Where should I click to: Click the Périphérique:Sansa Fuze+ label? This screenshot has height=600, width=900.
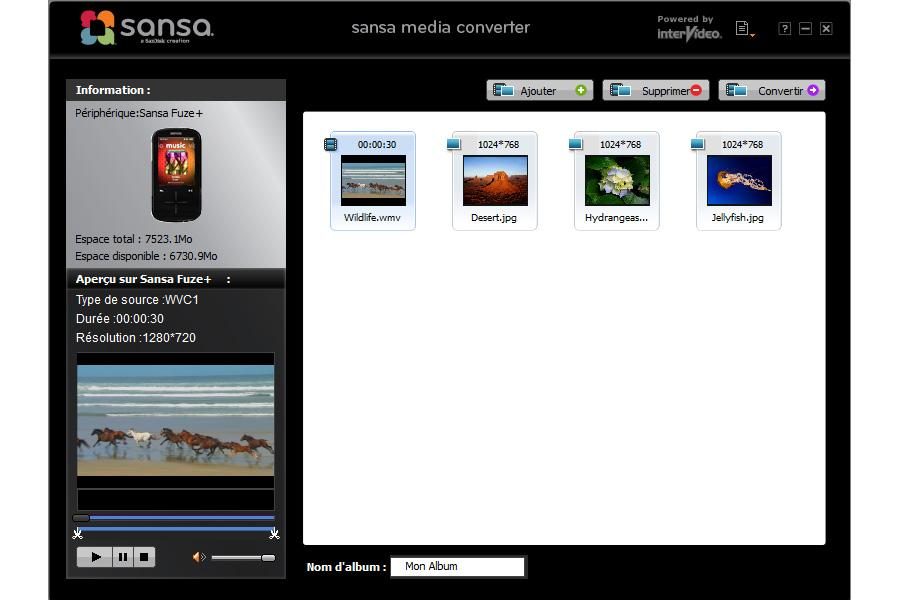point(139,113)
